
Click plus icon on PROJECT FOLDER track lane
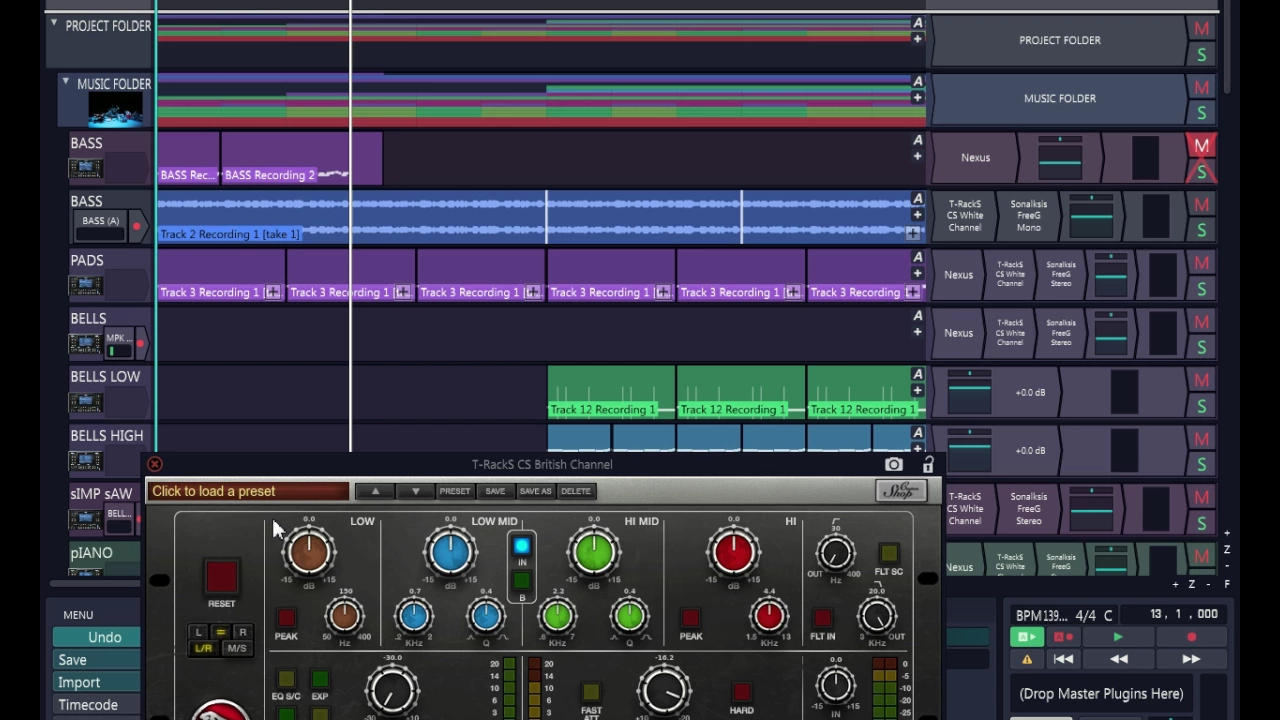(x=917, y=39)
